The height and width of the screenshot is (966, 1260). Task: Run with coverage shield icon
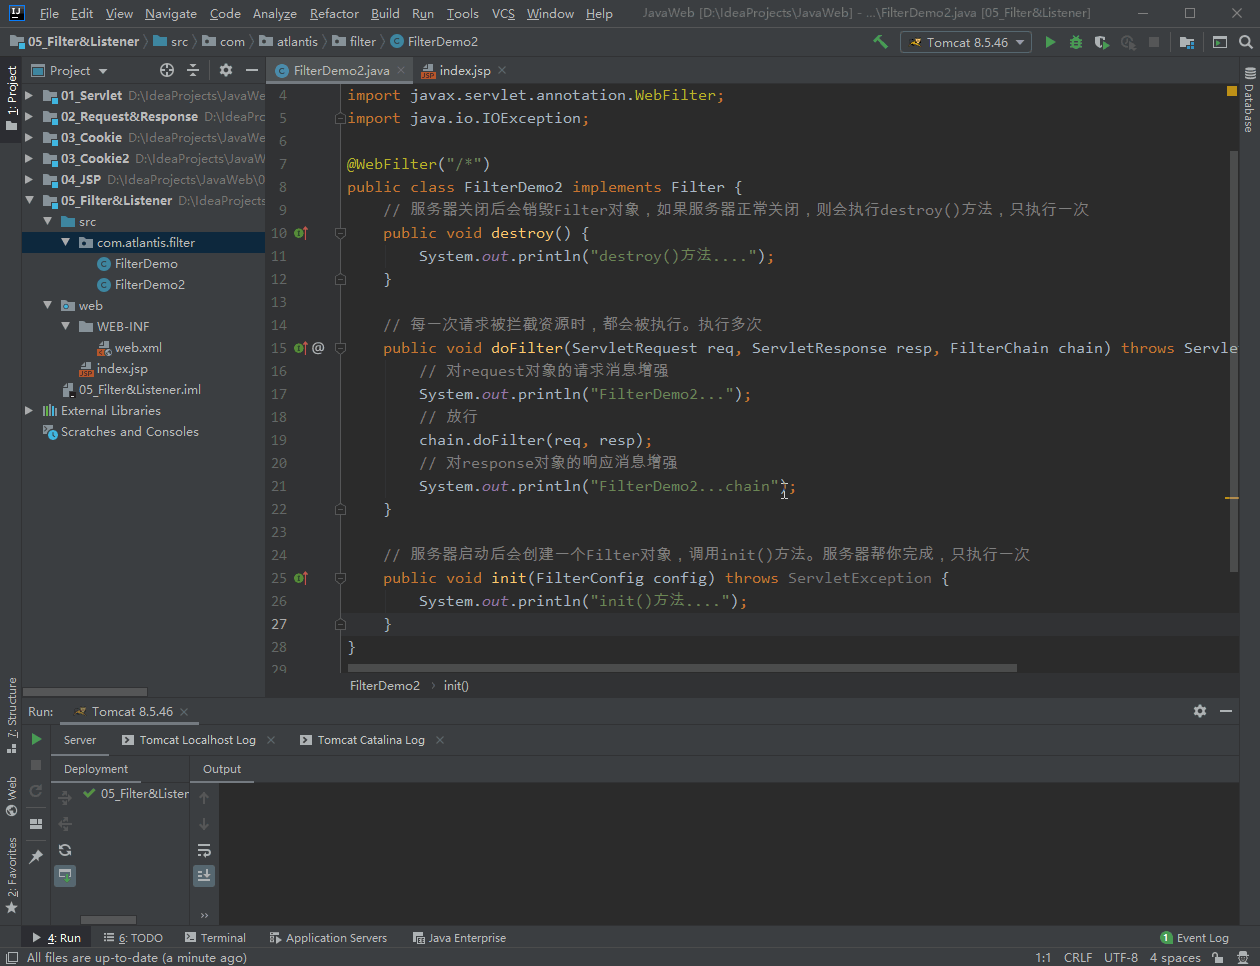[x=1102, y=42]
